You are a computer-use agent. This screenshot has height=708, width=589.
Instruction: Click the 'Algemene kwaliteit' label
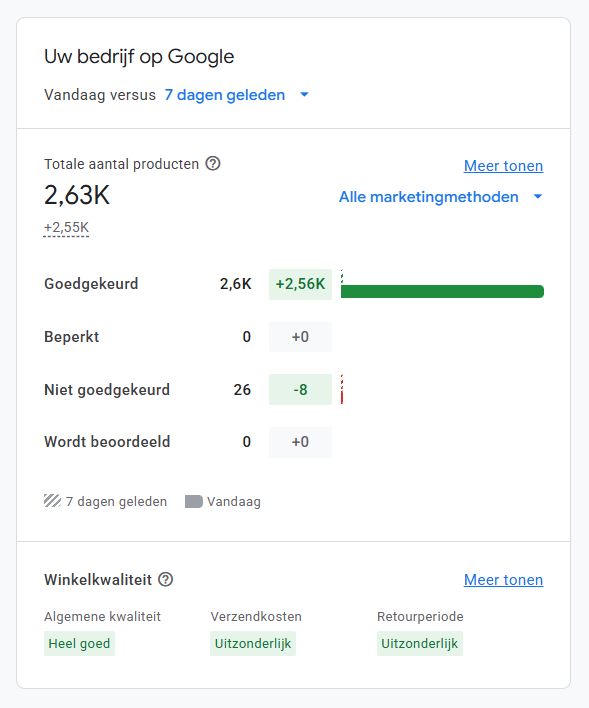103,617
